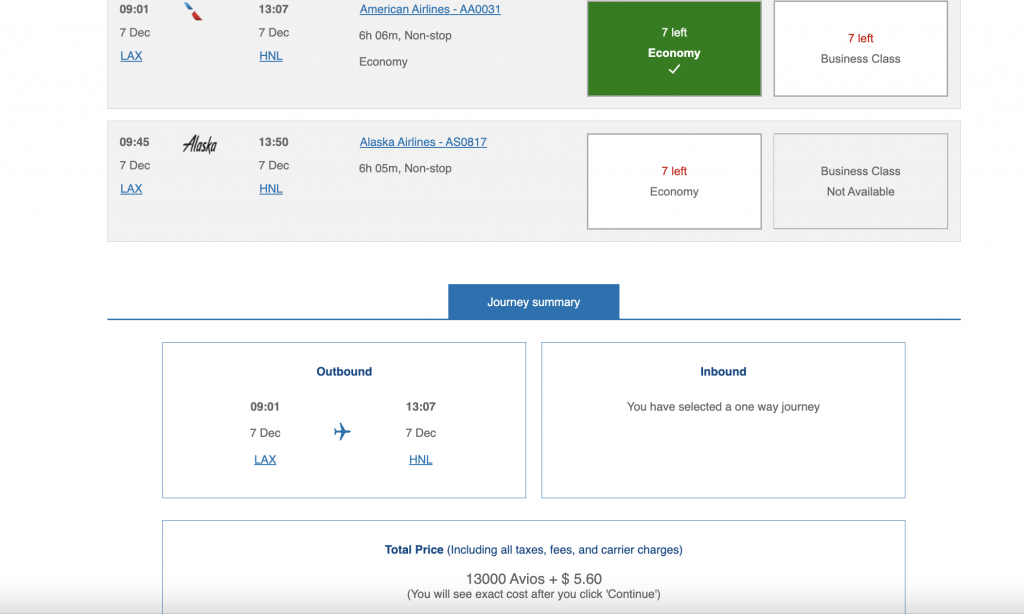Select Business Class on the American Airlines flight
The height and width of the screenshot is (614, 1024).
860,48
